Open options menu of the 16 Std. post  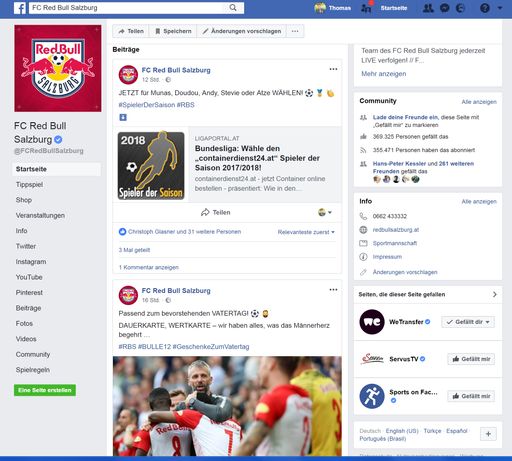tap(333, 290)
